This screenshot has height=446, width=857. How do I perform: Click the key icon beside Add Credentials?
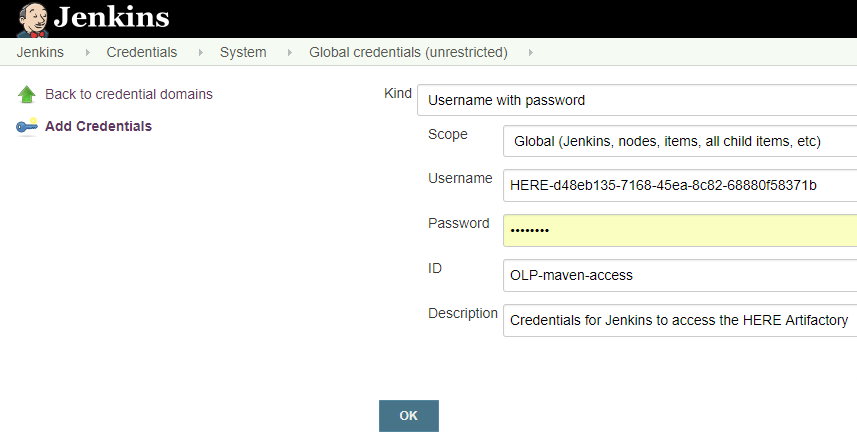coord(27,126)
